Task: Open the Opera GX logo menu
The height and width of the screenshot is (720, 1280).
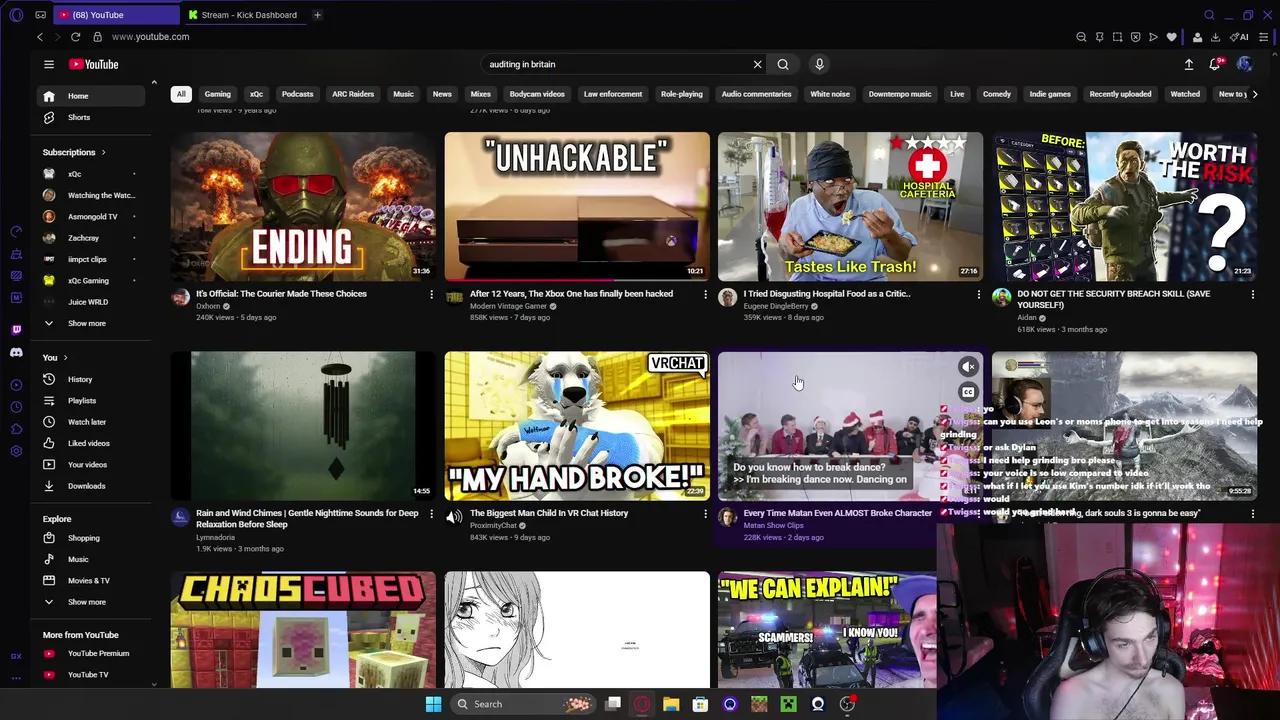Action: click(x=16, y=15)
